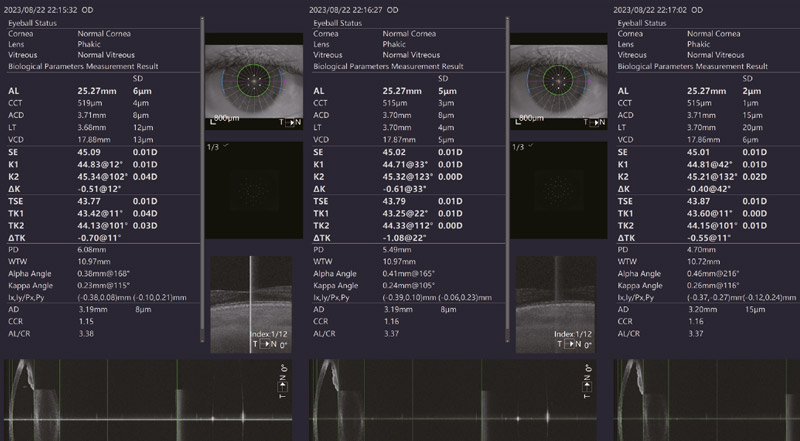The image size is (800, 441).
Task: Click Alpha Angle value 0.46mm@216°
Action: tap(713, 274)
